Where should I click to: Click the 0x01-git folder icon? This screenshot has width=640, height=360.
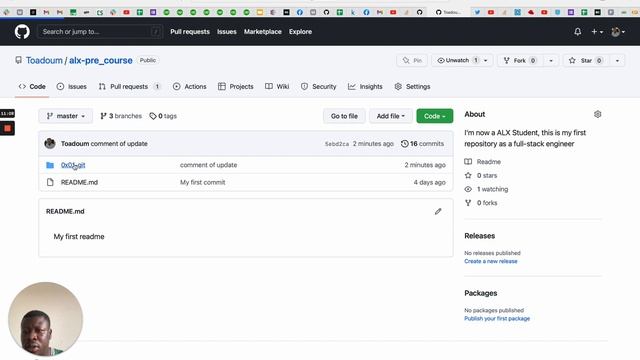(50, 165)
